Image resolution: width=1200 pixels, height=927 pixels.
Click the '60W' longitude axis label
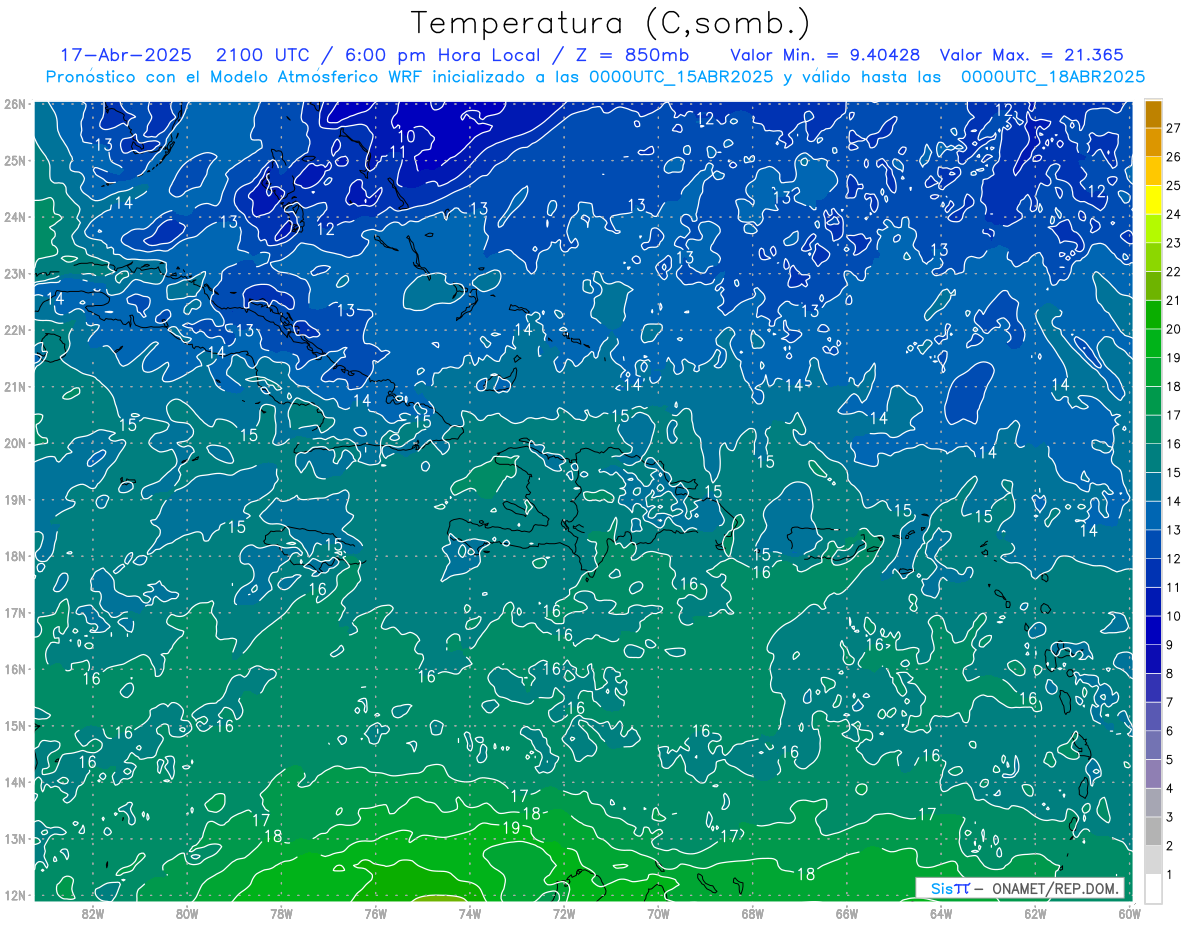tap(1129, 912)
